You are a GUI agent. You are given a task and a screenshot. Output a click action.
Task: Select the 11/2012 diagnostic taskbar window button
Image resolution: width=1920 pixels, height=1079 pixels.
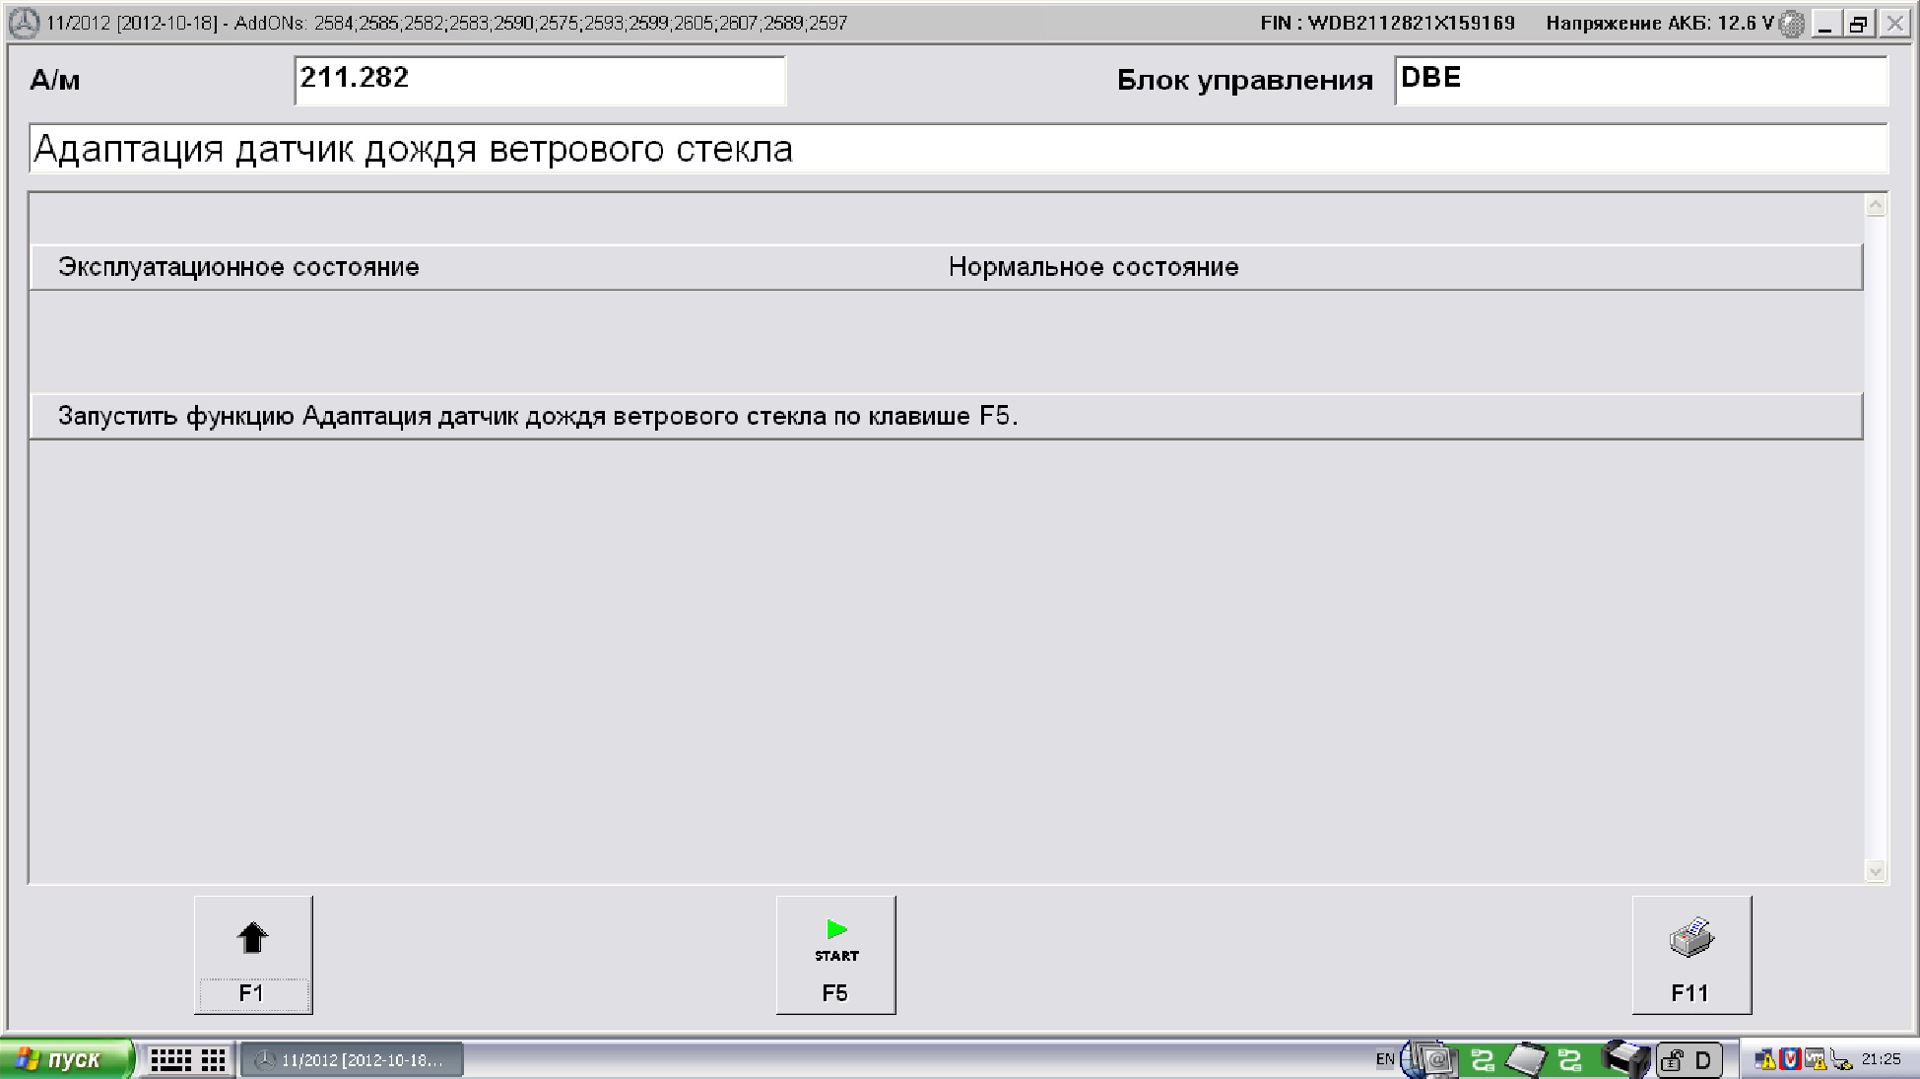coord(352,1060)
